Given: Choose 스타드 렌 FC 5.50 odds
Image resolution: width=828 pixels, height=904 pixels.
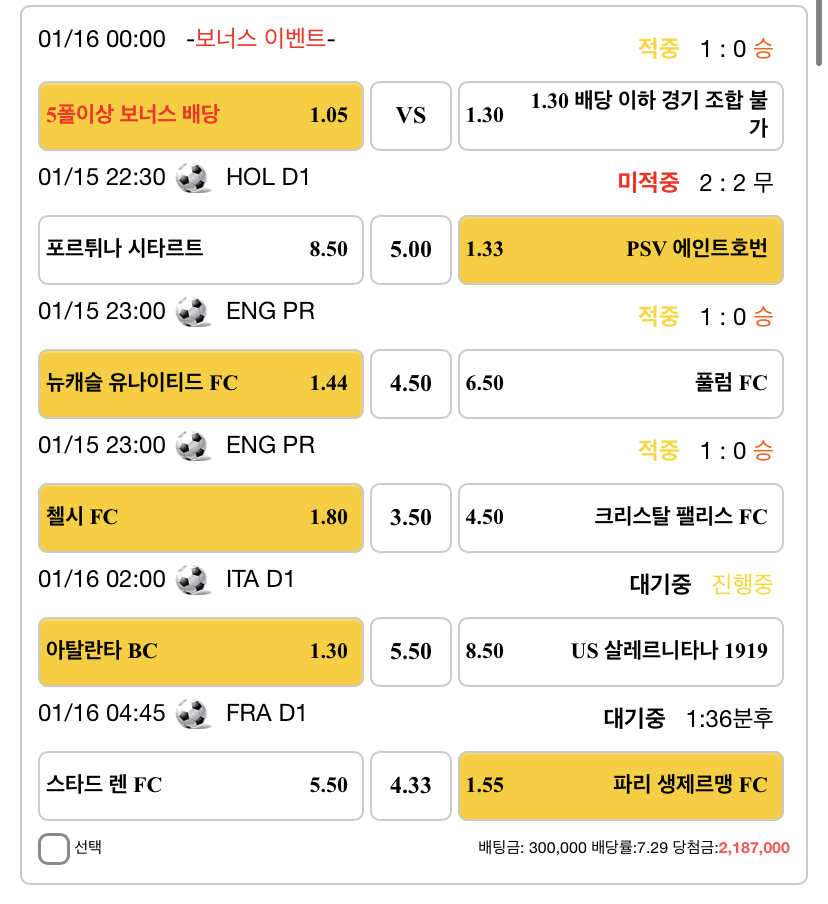Looking at the screenshot, I should 201,786.
